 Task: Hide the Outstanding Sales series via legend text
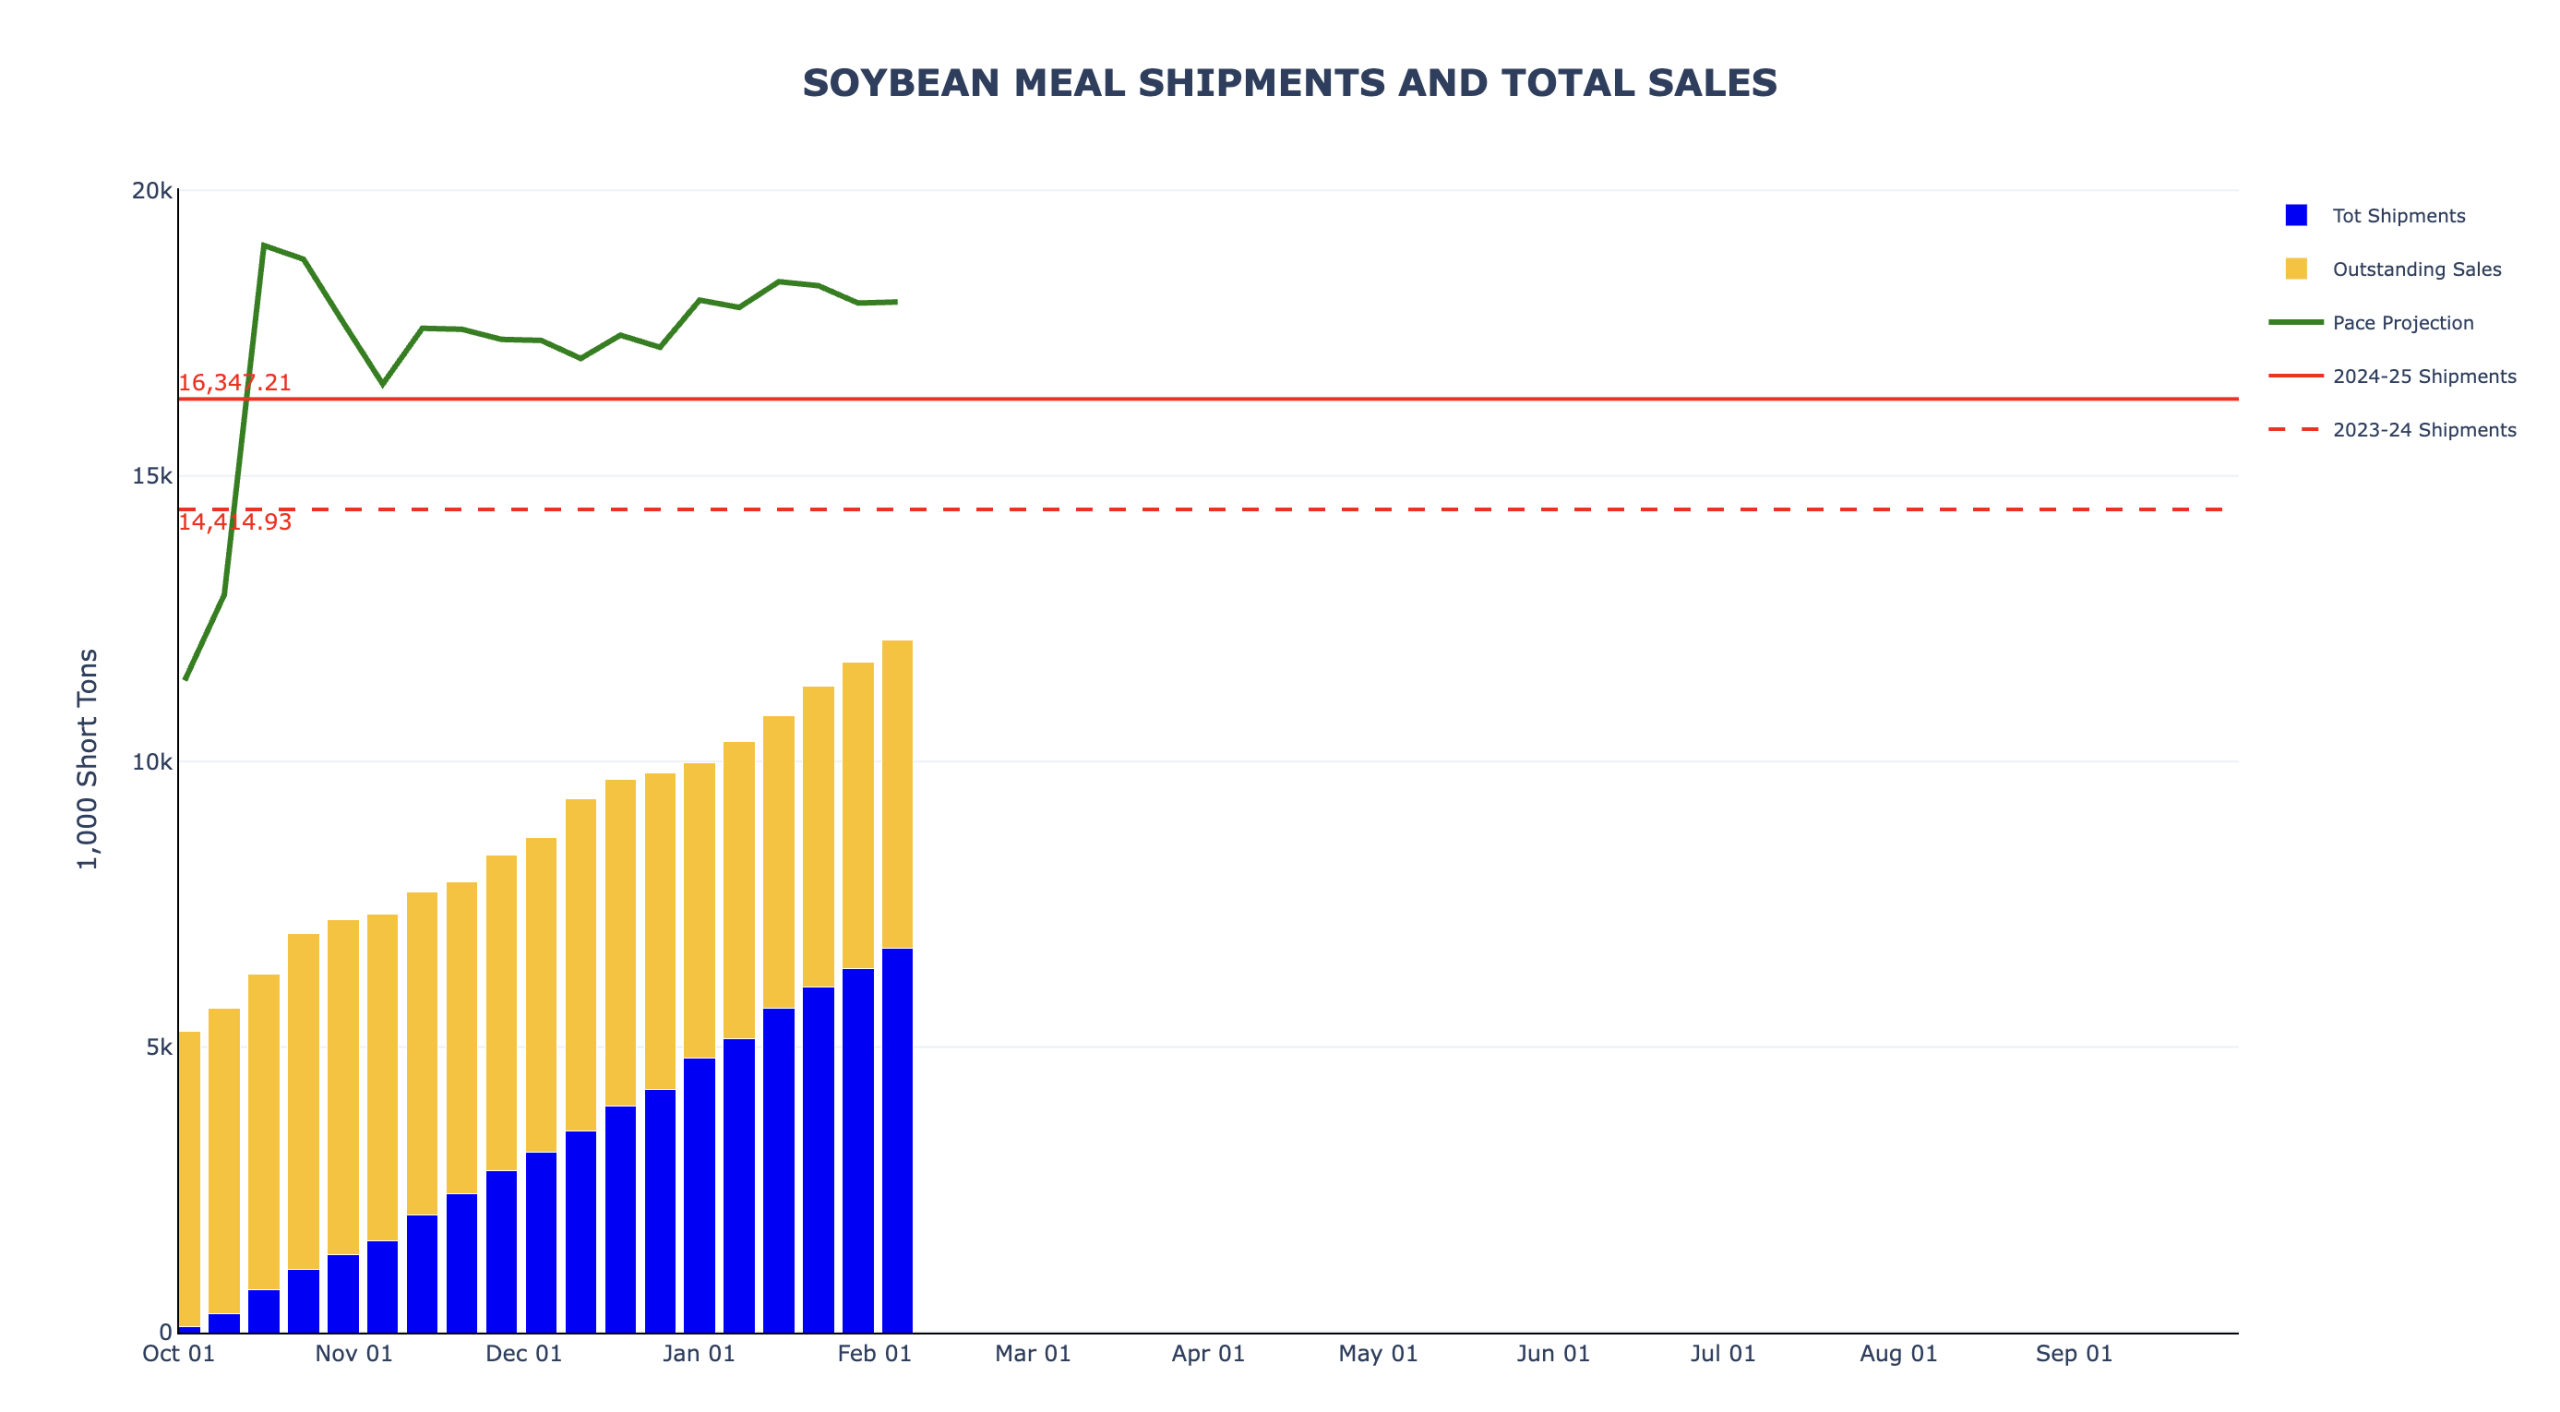pos(2416,269)
